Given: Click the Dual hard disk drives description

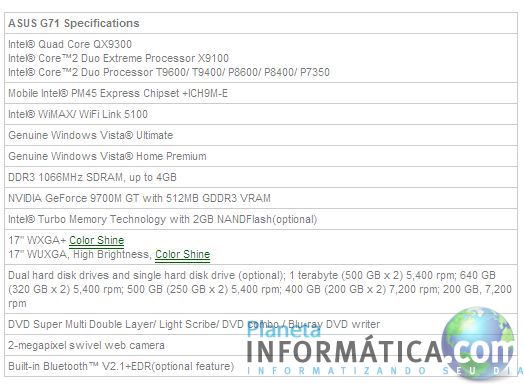Looking at the screenshot, I should tap(260, 289).
